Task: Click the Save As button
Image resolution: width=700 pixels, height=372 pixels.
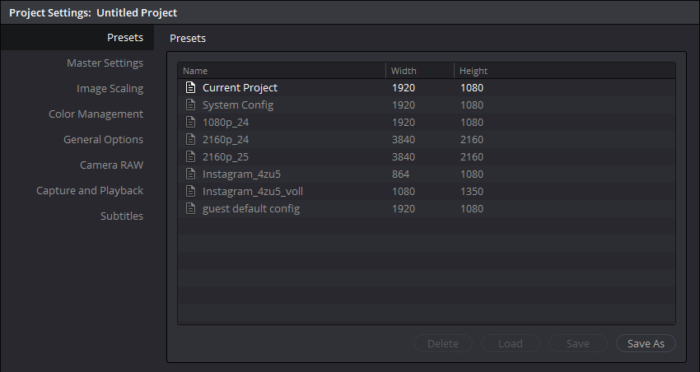Action: click(x=646, y=343)
